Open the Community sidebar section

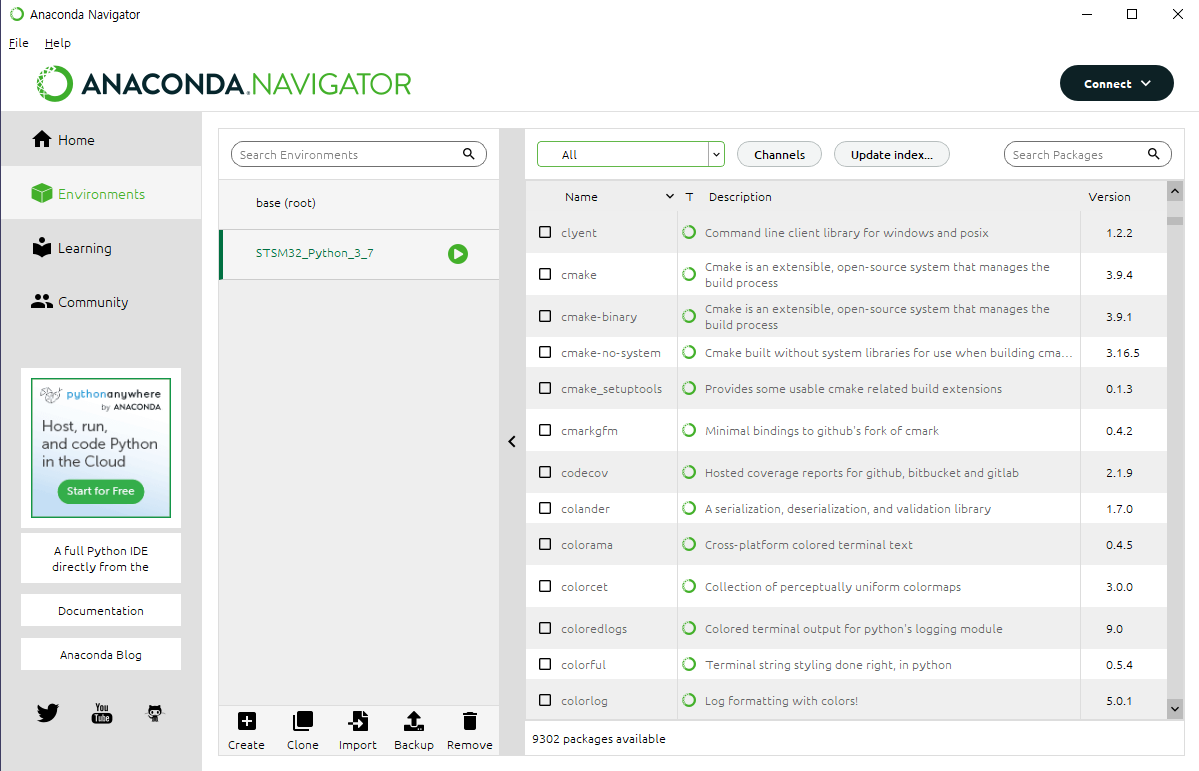pos(101,302)
